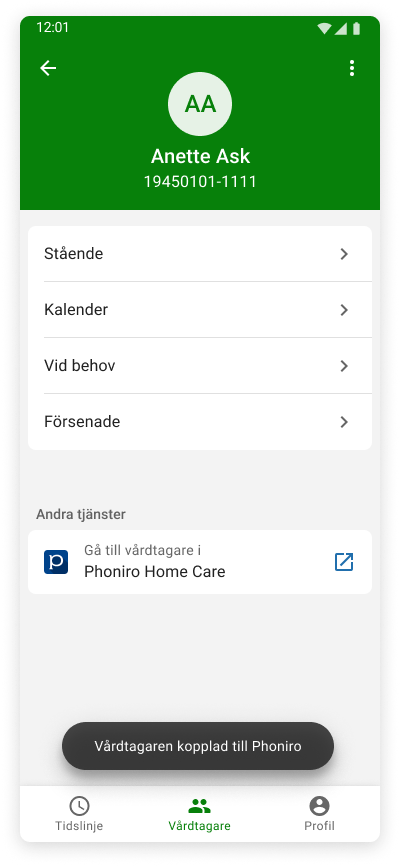Open the three-dot overflow menu

point(351,68)
